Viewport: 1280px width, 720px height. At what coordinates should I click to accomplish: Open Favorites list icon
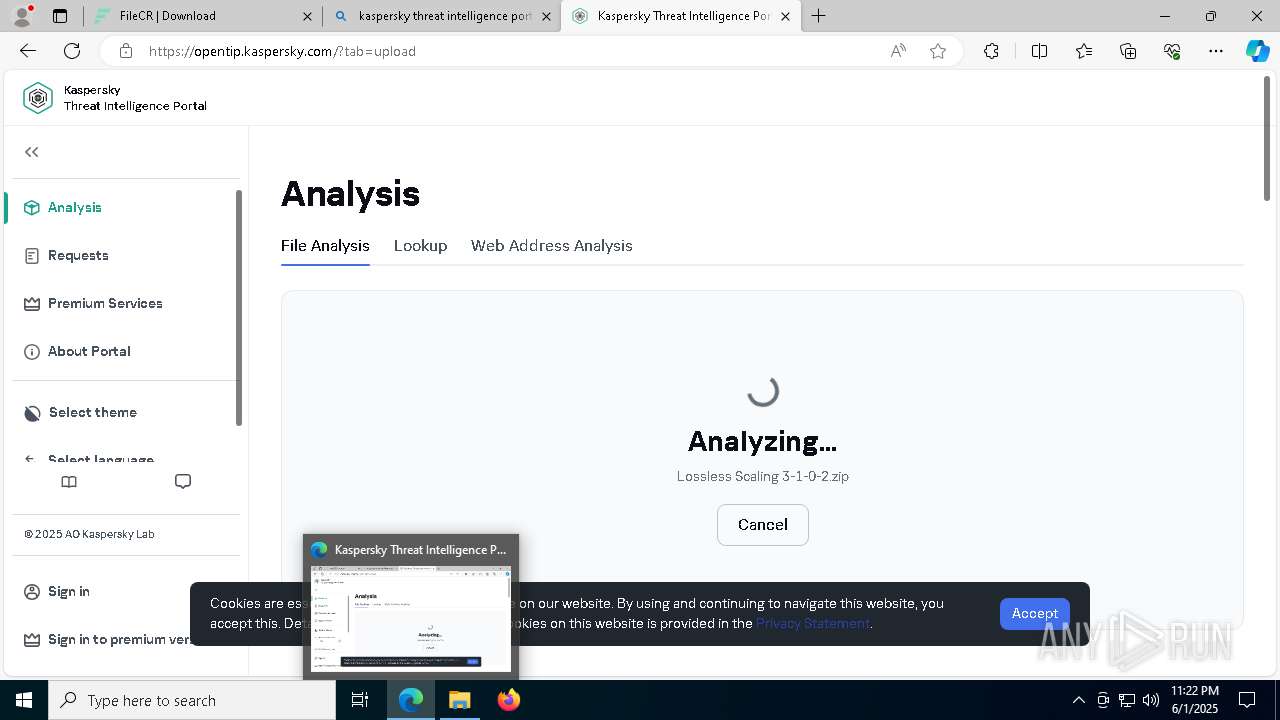pos(1084,51)
